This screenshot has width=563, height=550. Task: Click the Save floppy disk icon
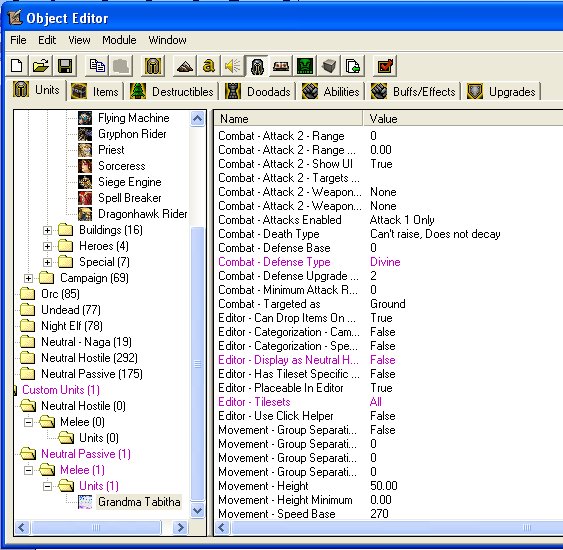65,66
